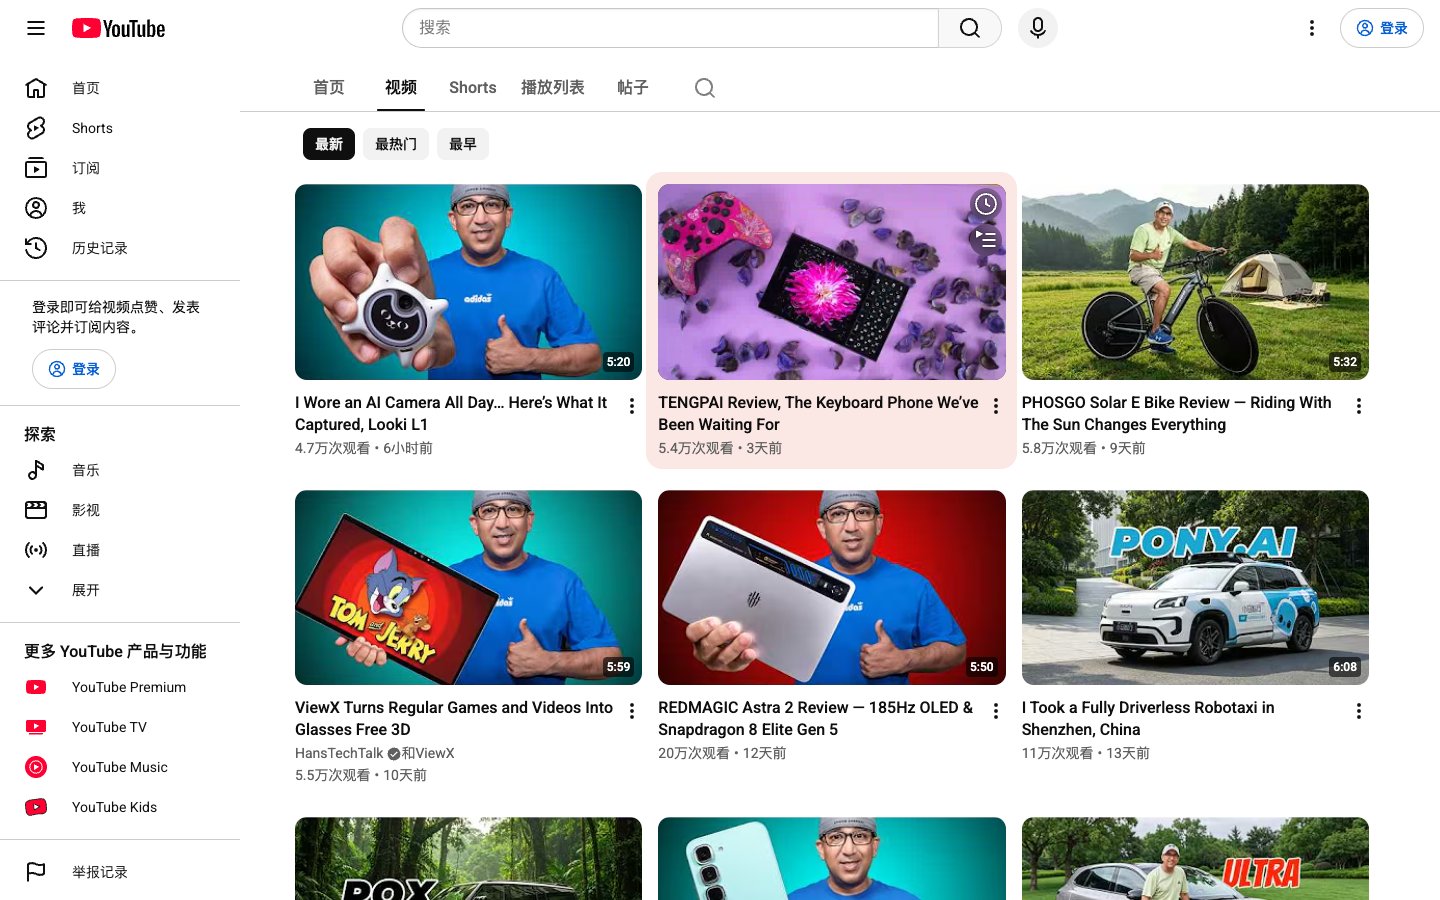Open the Looki L1 AI camera thumbnail
Viewport: 1440px width, 900px height.
(x=468, y=282)
